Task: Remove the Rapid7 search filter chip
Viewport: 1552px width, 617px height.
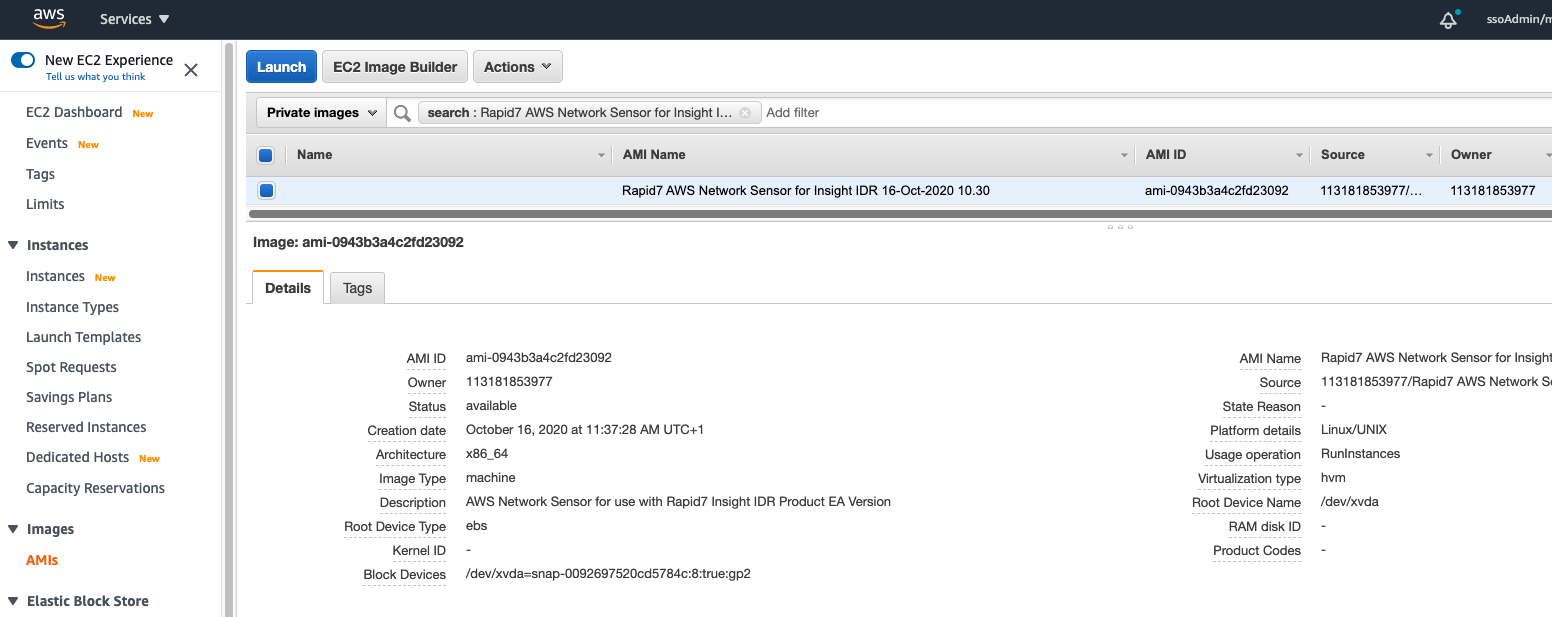Action: [x=745, y=113]
